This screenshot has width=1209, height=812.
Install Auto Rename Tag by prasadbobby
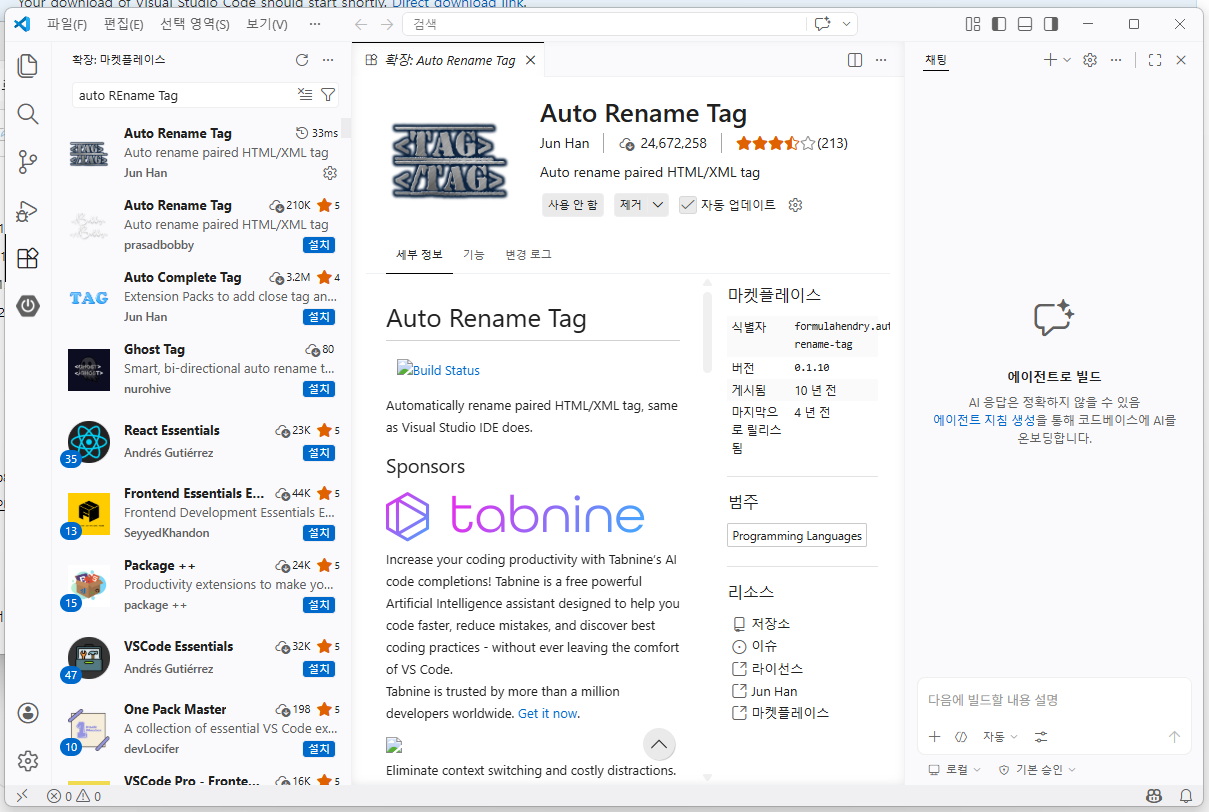click(x=319, y=245)
